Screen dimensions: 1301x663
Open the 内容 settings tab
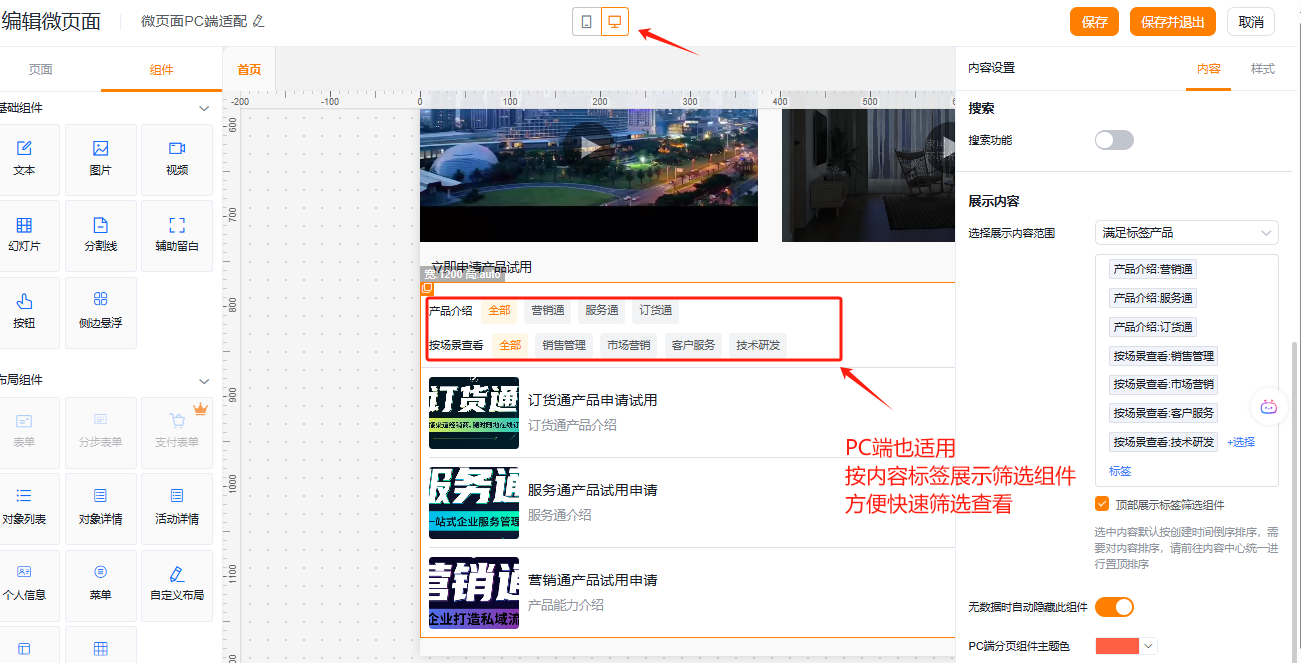[x=1208, y=68]
